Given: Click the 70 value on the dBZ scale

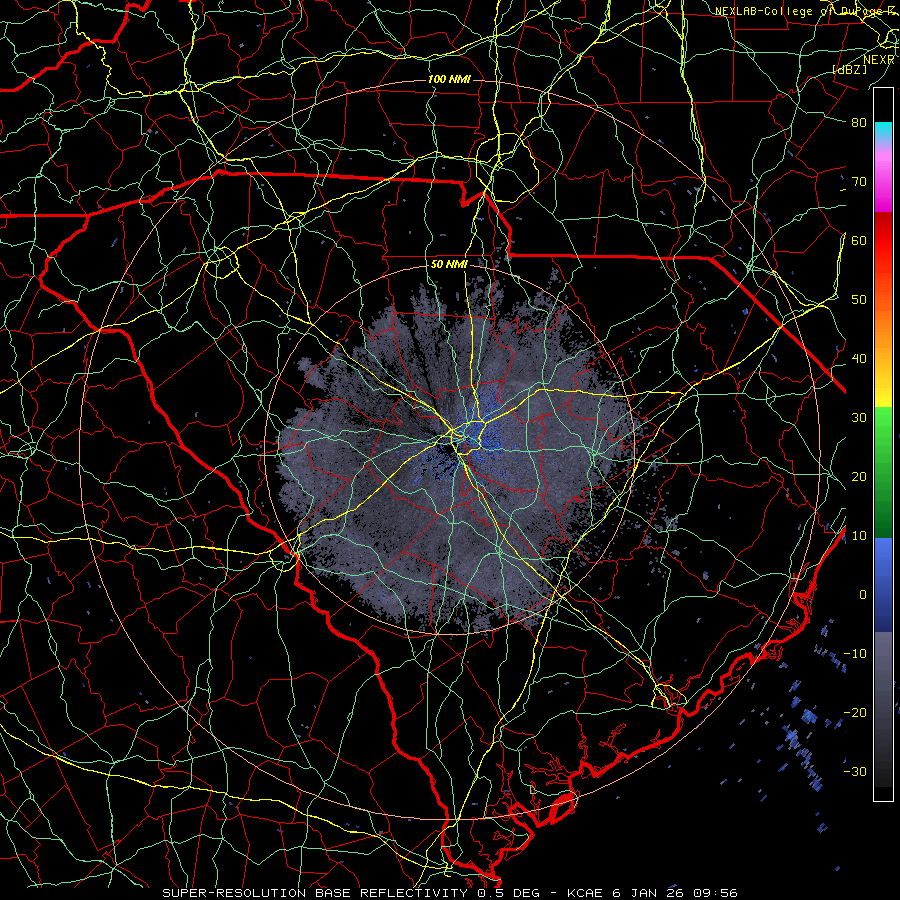Looking at the screenshot, I should pos(859,181).
